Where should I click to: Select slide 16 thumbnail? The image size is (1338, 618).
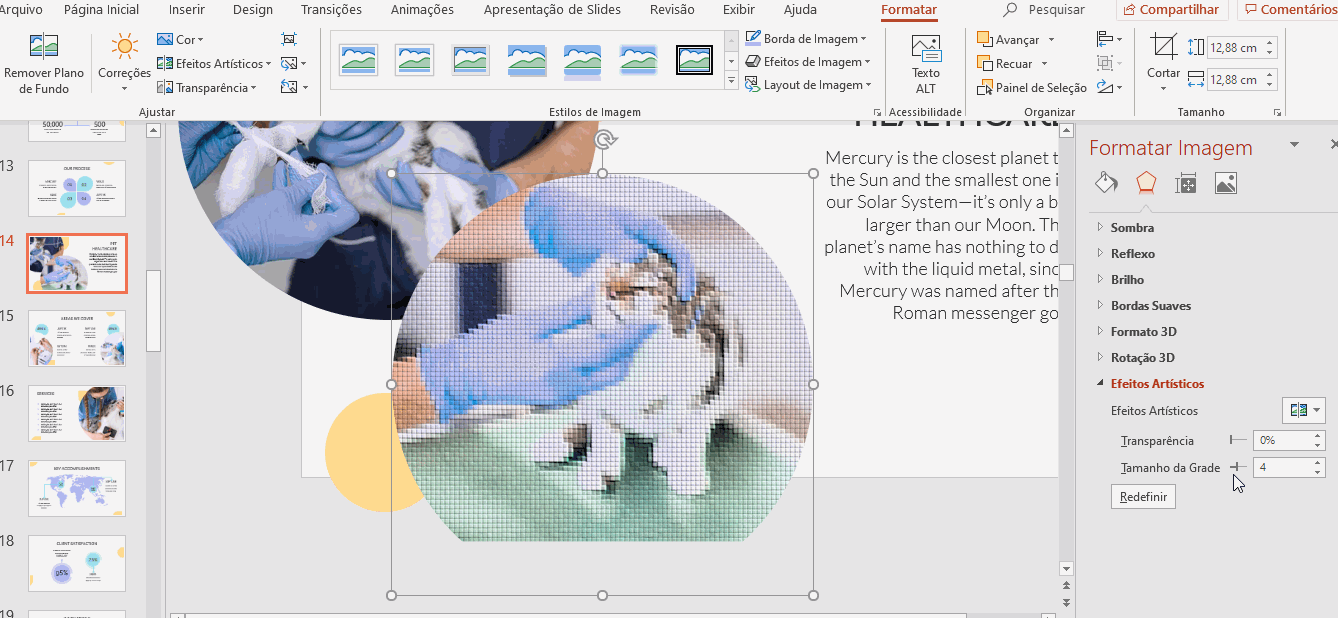click(77, 413)
